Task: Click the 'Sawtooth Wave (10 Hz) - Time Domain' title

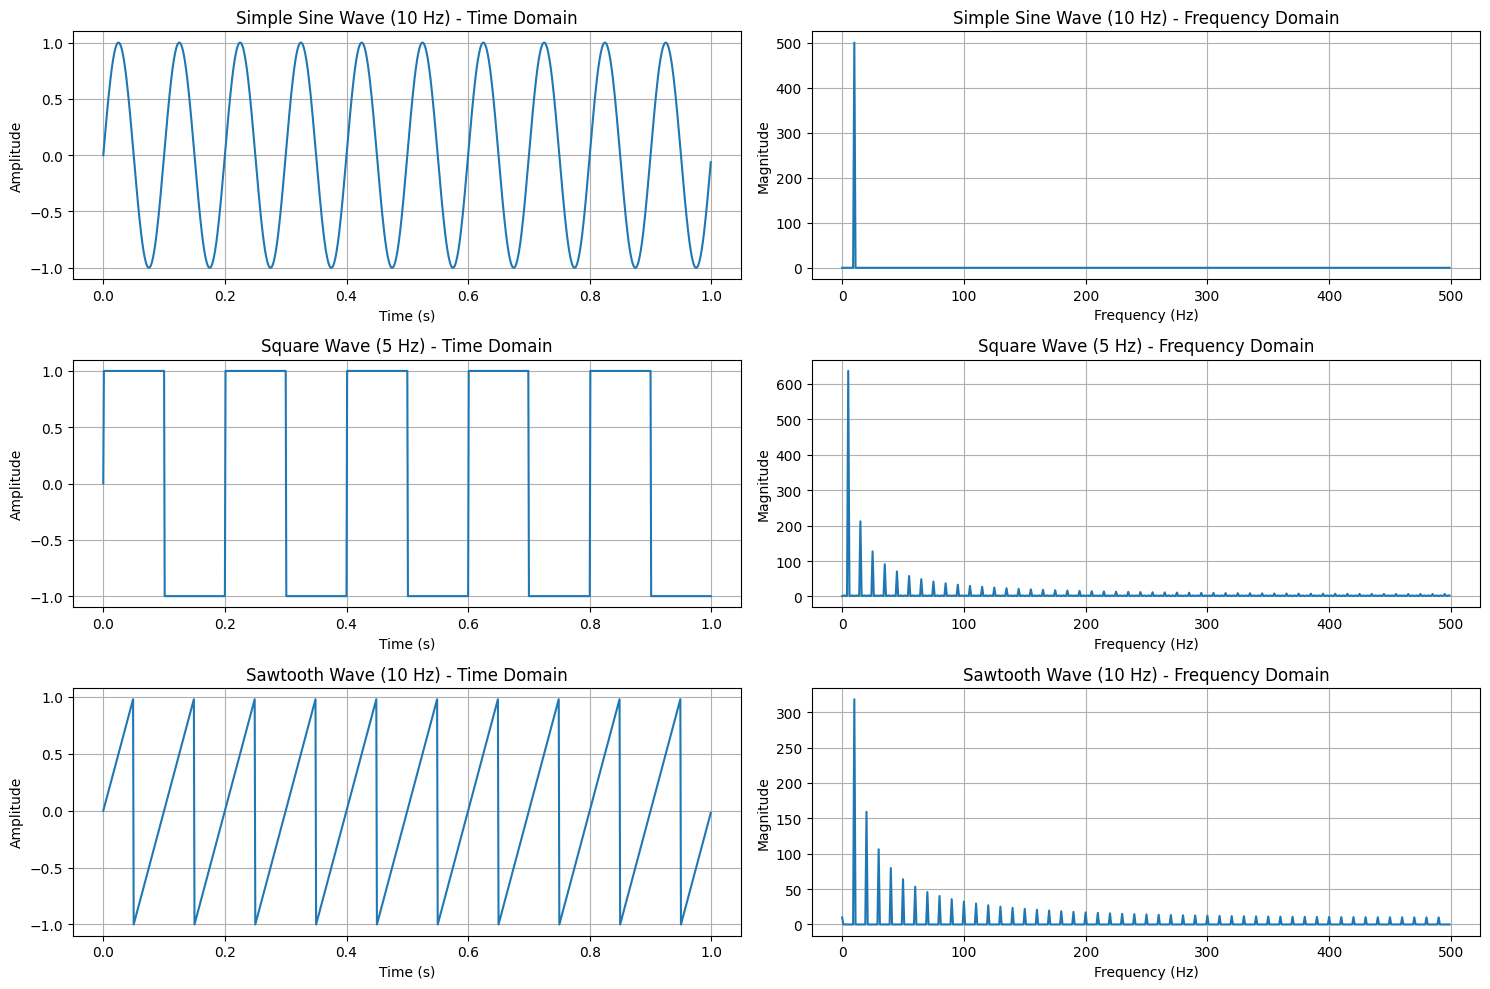Action: click(x=406, y=675)
